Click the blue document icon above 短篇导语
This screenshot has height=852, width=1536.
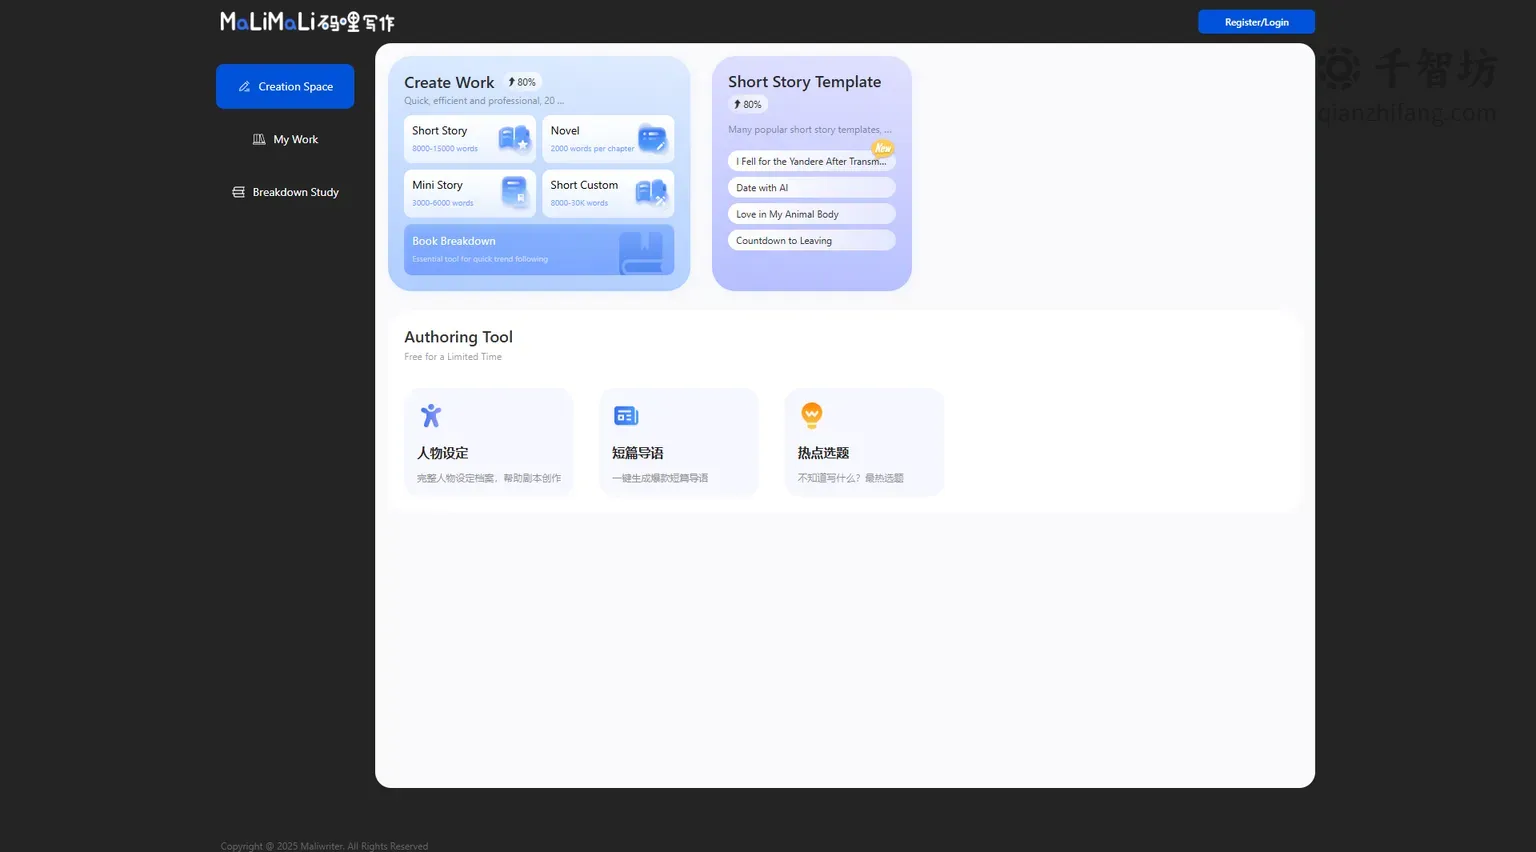click(626, 415)
